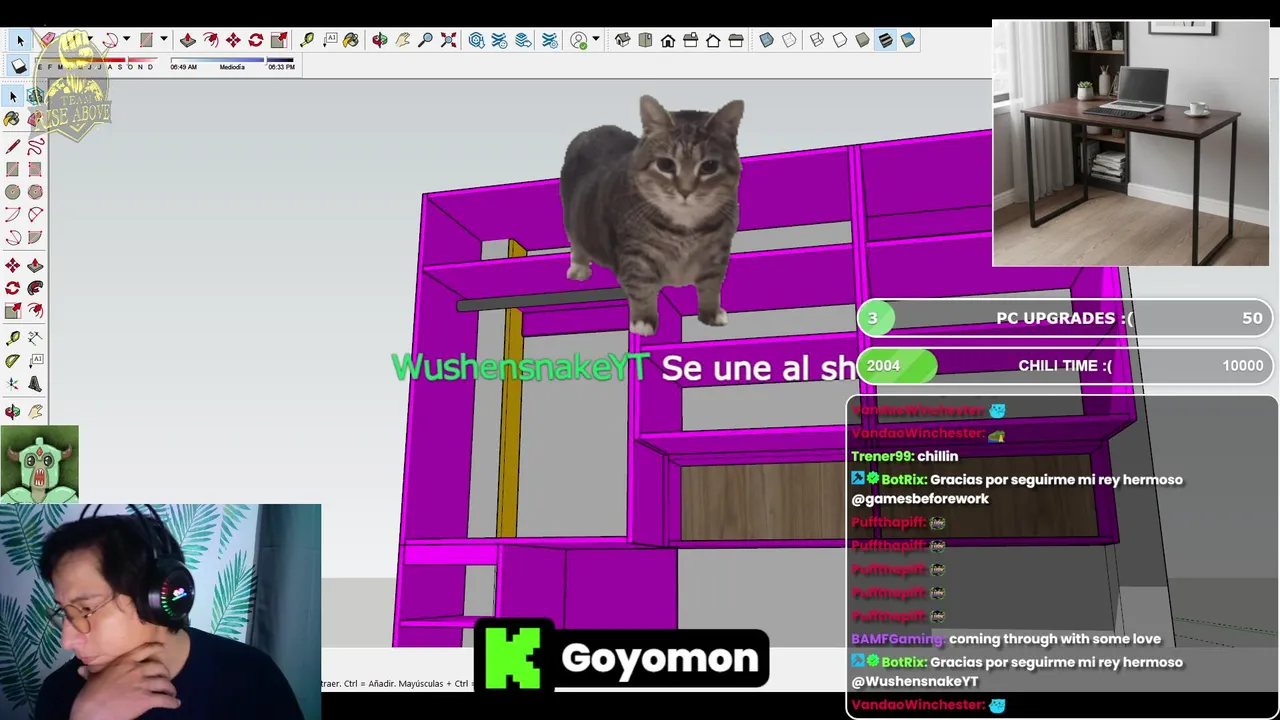Enable Hidden Line face style
The height and width of the screenshot is (720, 1280).
pos(840,40)
